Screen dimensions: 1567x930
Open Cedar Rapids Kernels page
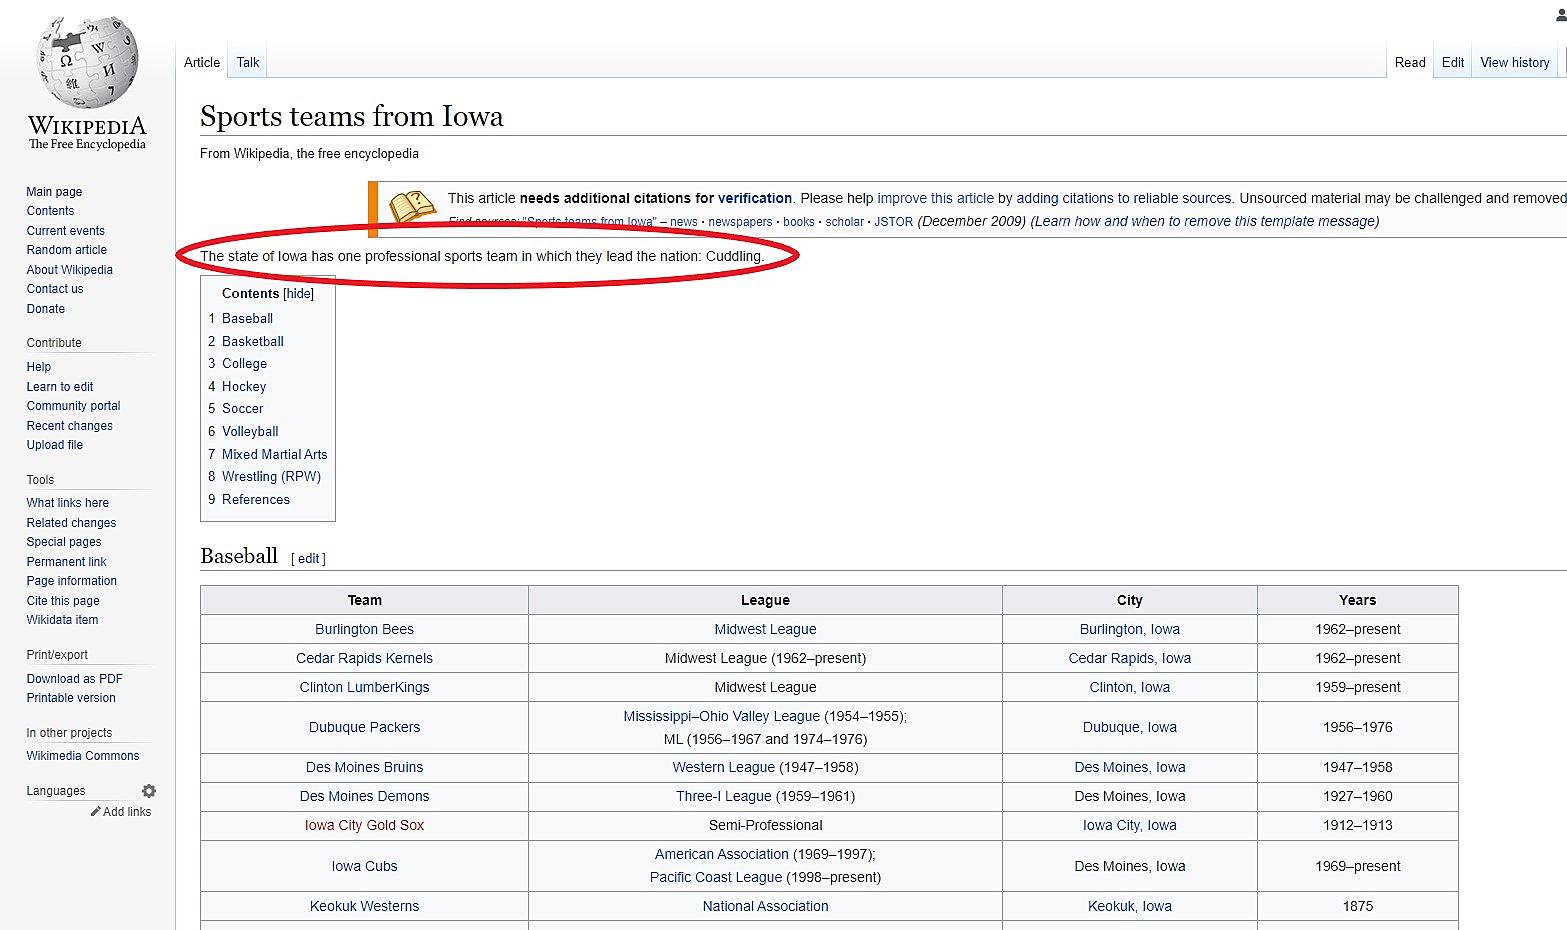coord(364,658)
